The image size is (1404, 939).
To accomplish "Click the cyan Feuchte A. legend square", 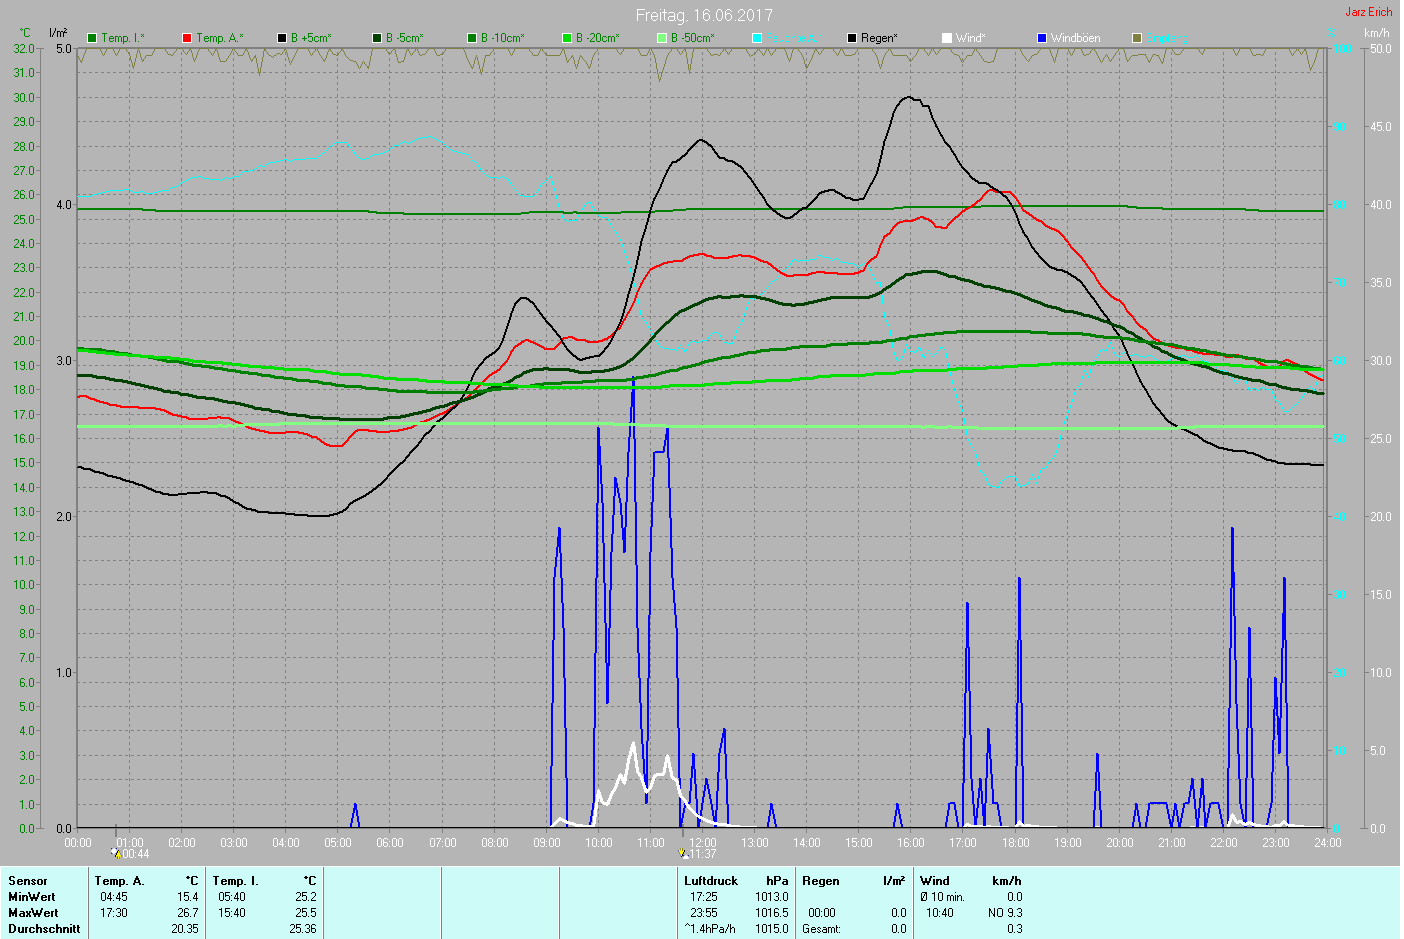I will [757, 38].
